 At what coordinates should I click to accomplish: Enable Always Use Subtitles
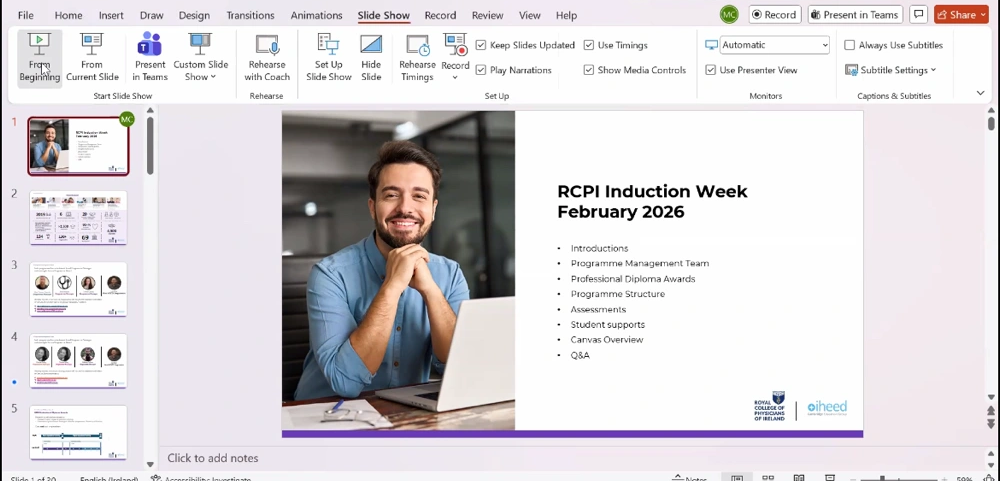(850, 45)
